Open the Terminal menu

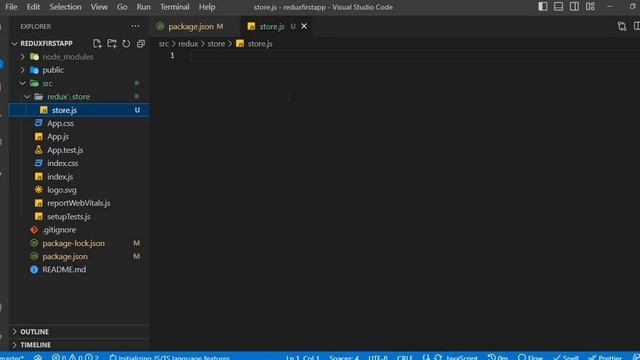174,7
